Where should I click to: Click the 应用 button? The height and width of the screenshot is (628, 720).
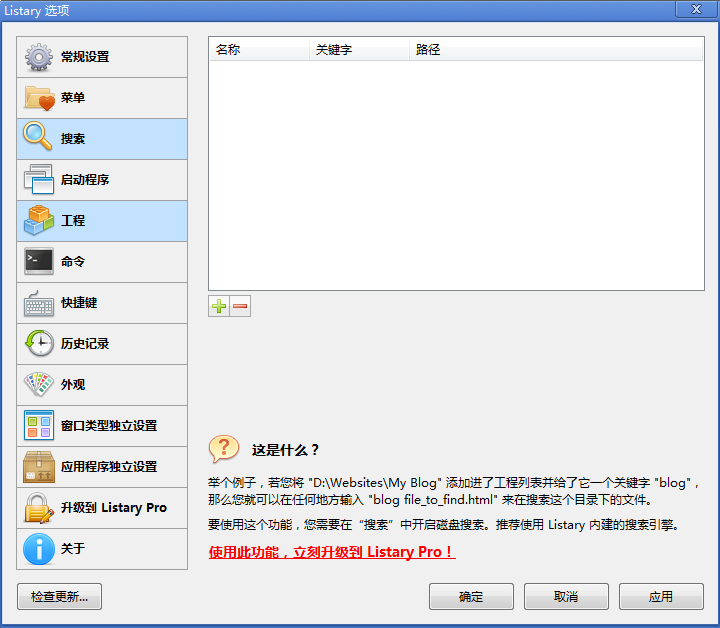click(x=661, y=597)
